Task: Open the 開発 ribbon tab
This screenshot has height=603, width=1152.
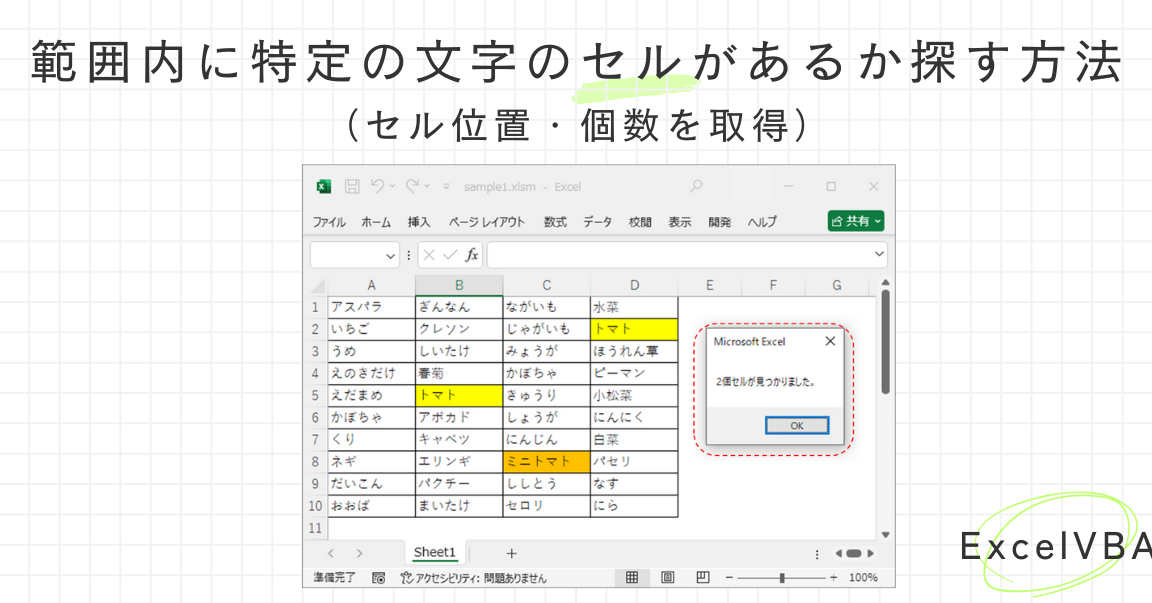Action: click(x=719, y=222)
